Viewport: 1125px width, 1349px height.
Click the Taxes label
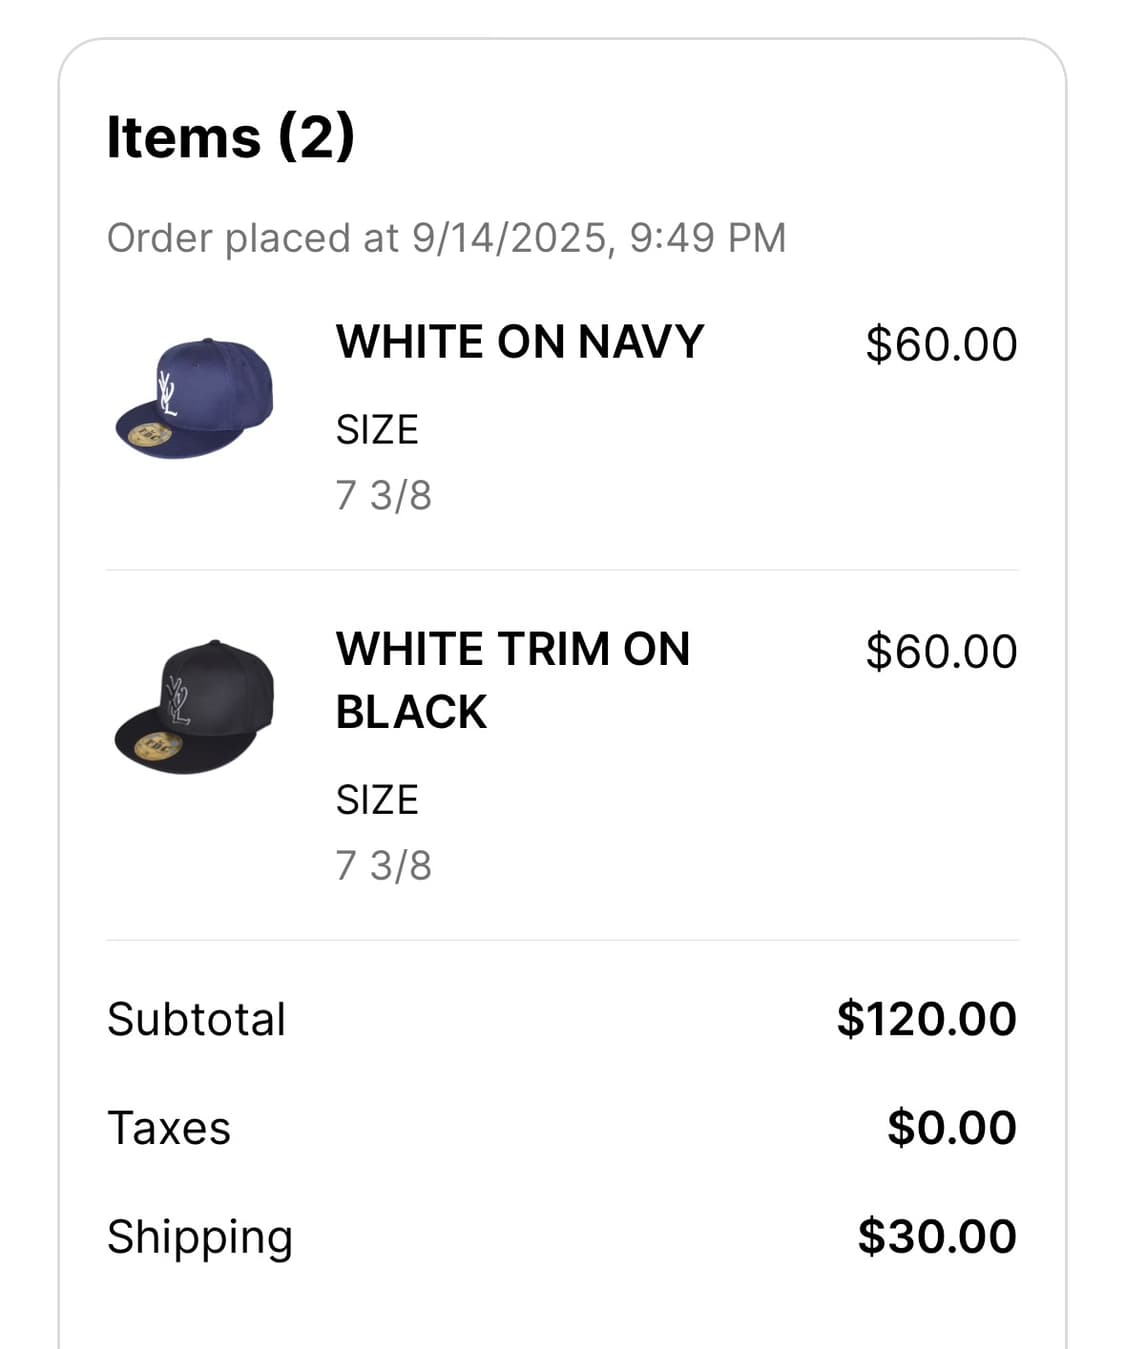pyautogui.click(x=169, y=1128)
